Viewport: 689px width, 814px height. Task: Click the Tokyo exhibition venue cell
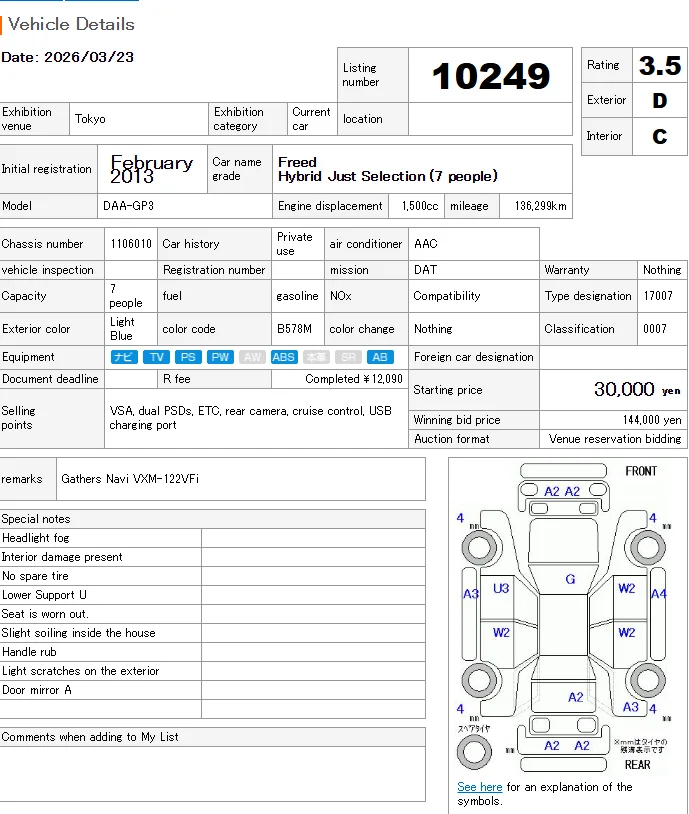139,119
